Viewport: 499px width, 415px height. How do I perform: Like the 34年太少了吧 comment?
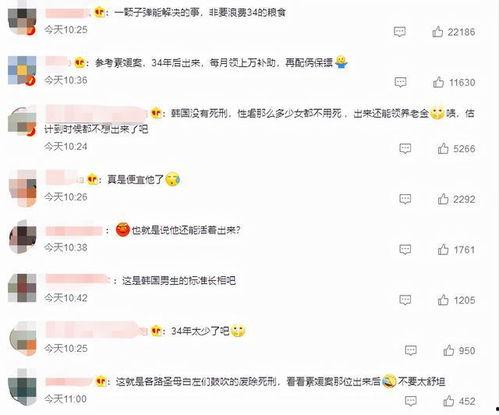tap(448, 350)
